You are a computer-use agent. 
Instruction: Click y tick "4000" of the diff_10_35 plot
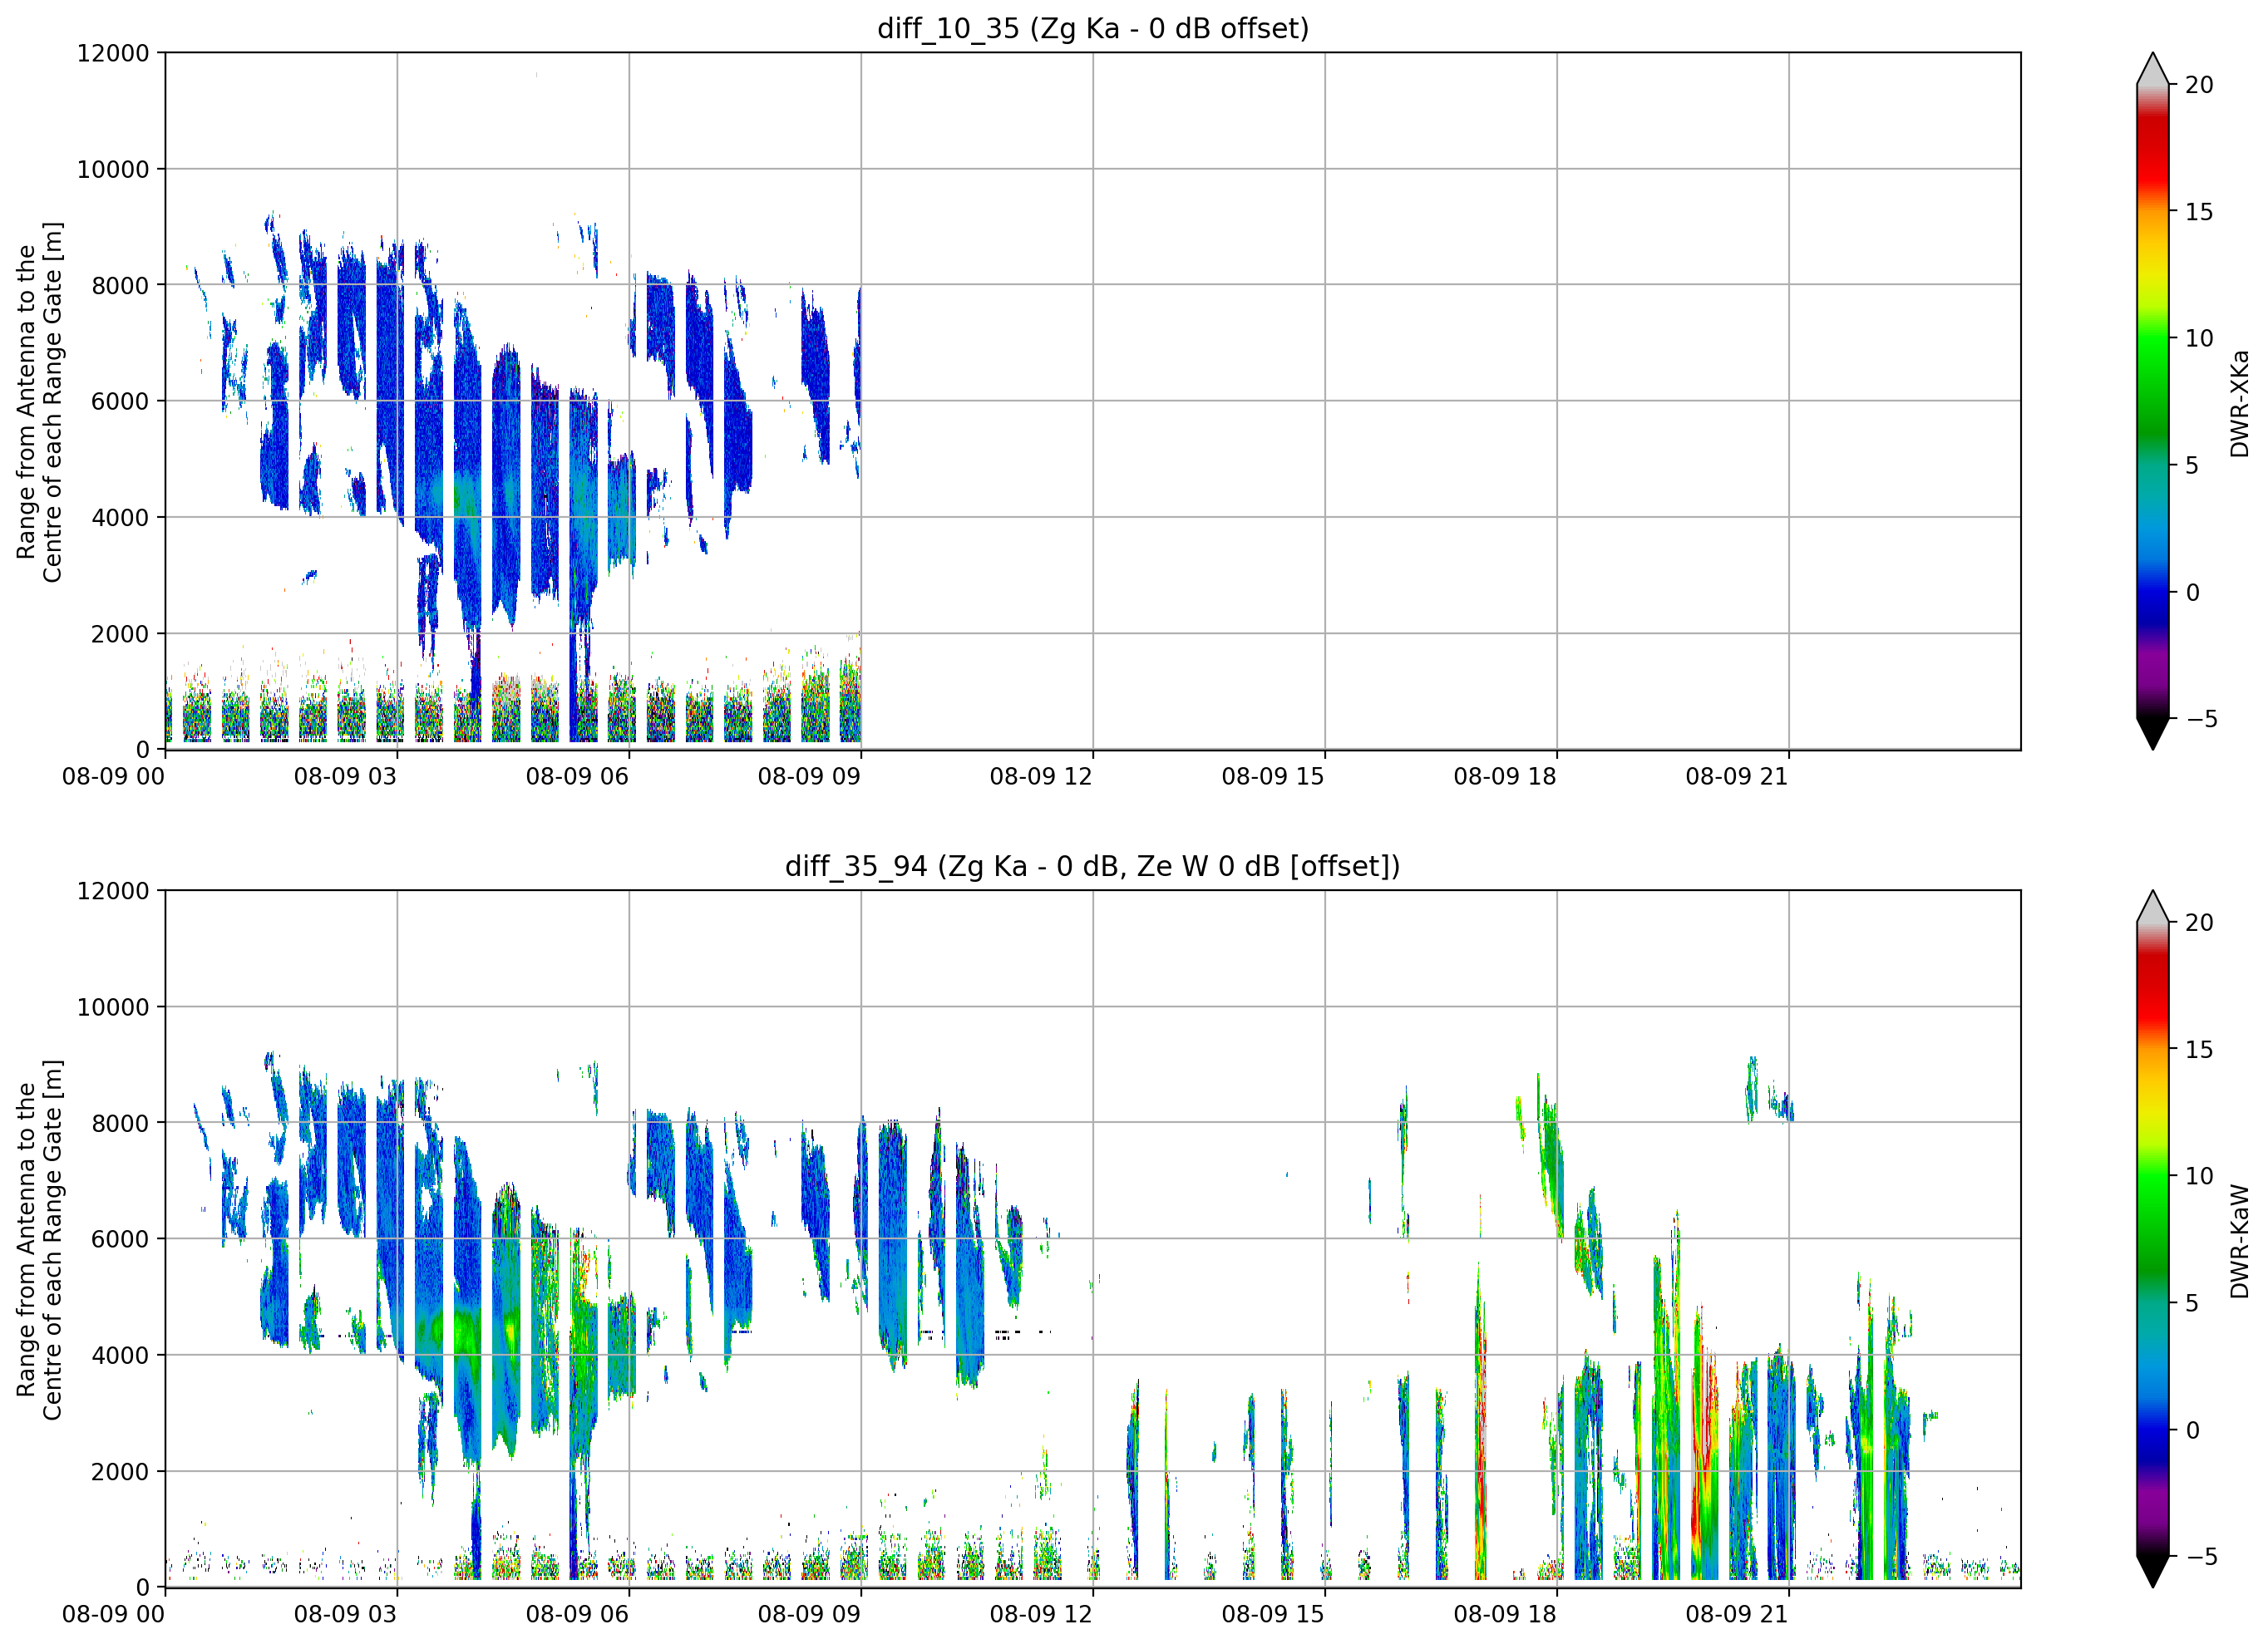(120, 518)
